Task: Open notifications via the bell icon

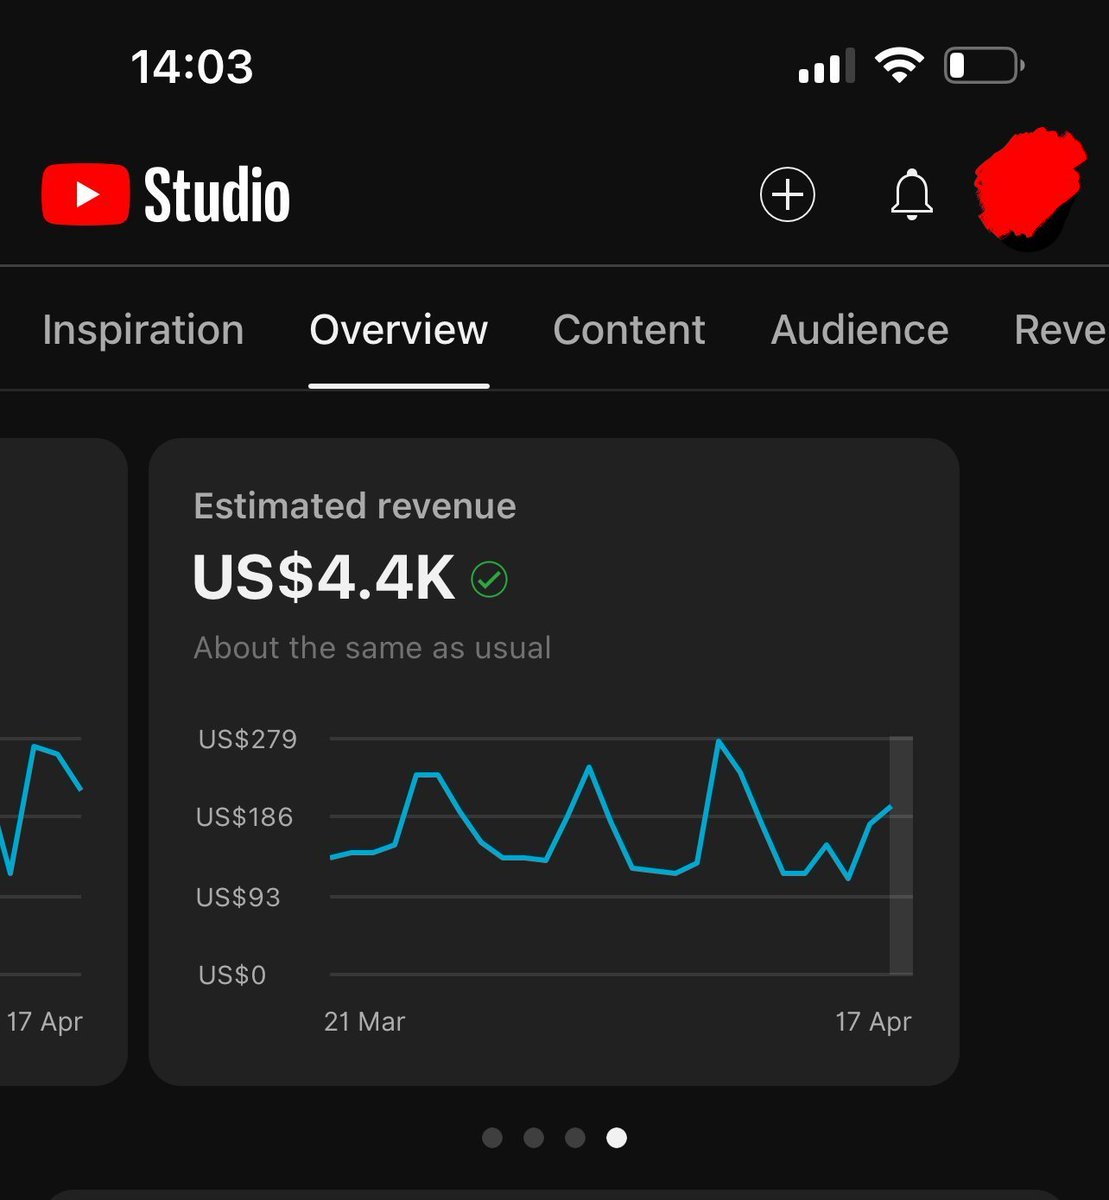Action: [911, 194]
